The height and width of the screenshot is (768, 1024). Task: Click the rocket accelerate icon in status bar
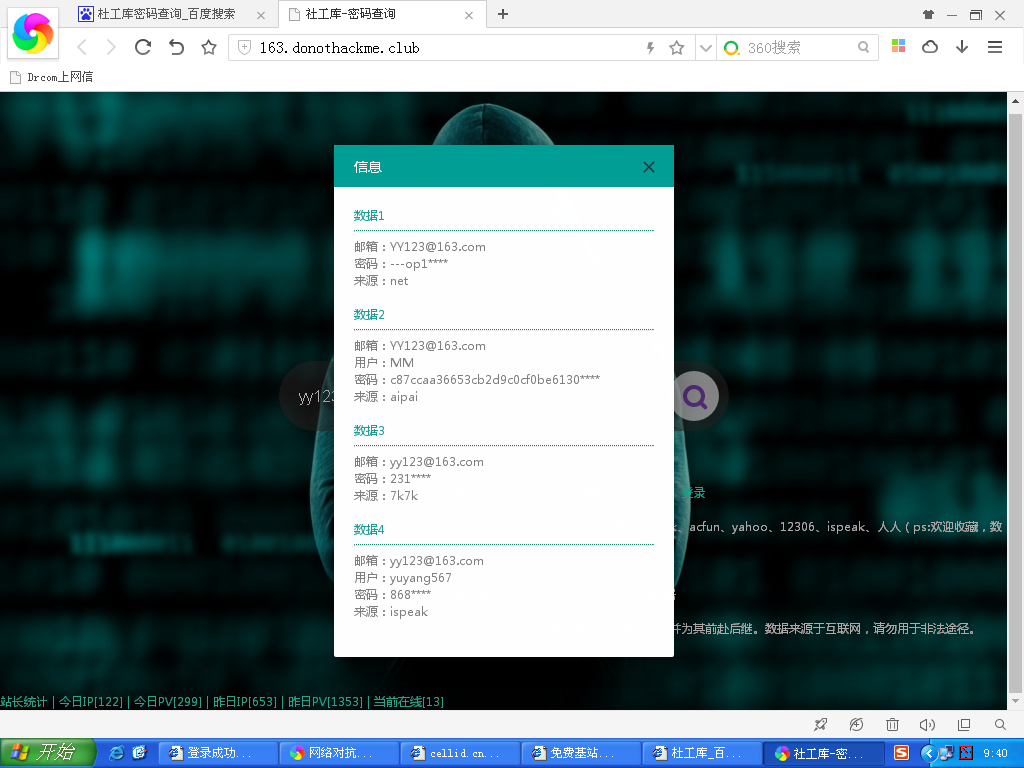(821, 724)
